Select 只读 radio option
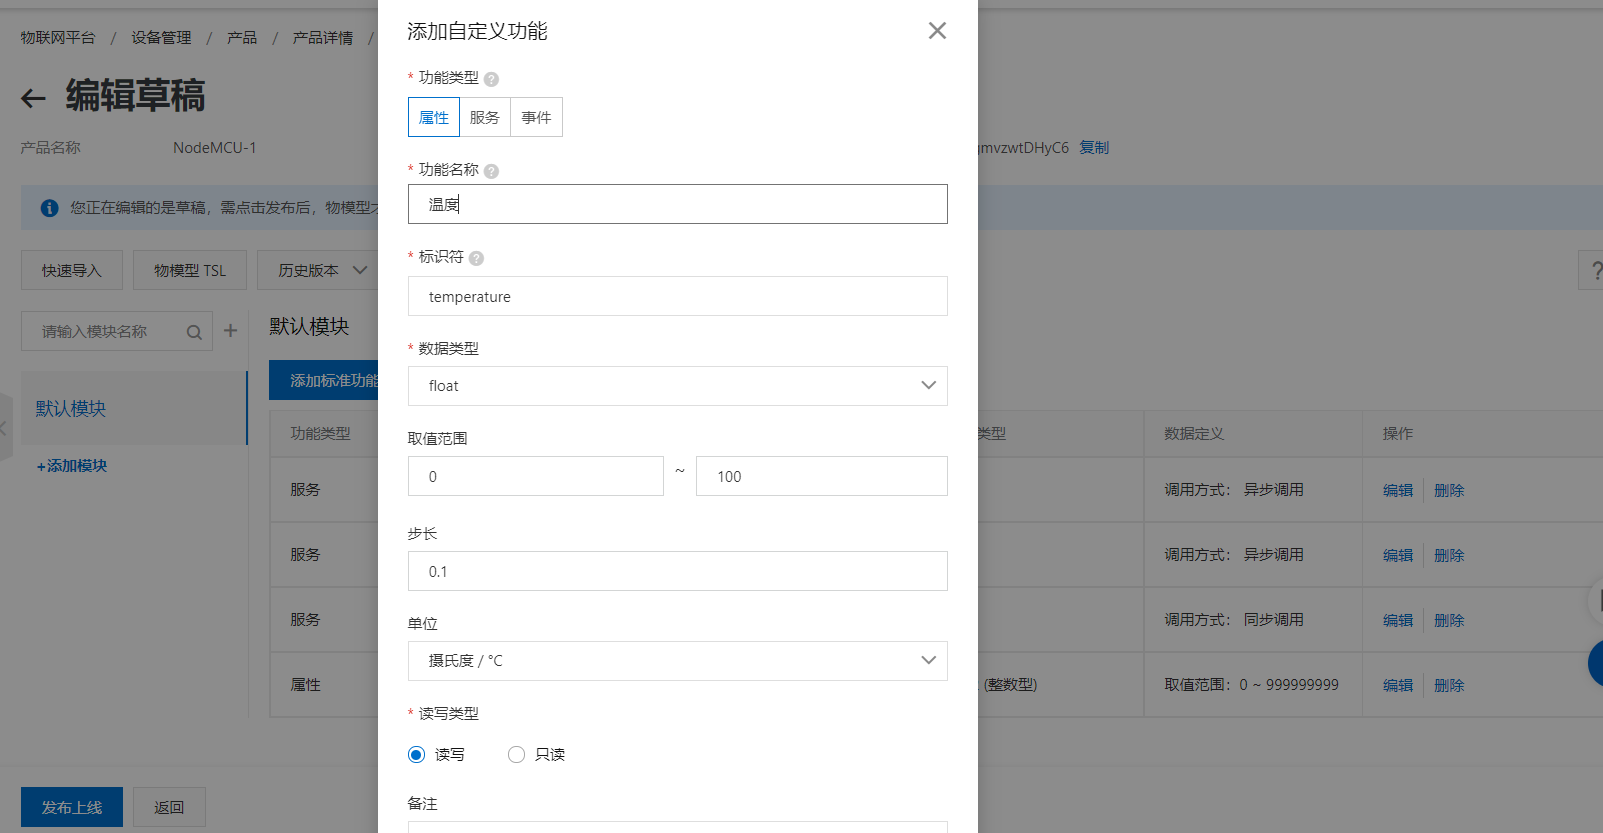 click(x=516, y=755)
